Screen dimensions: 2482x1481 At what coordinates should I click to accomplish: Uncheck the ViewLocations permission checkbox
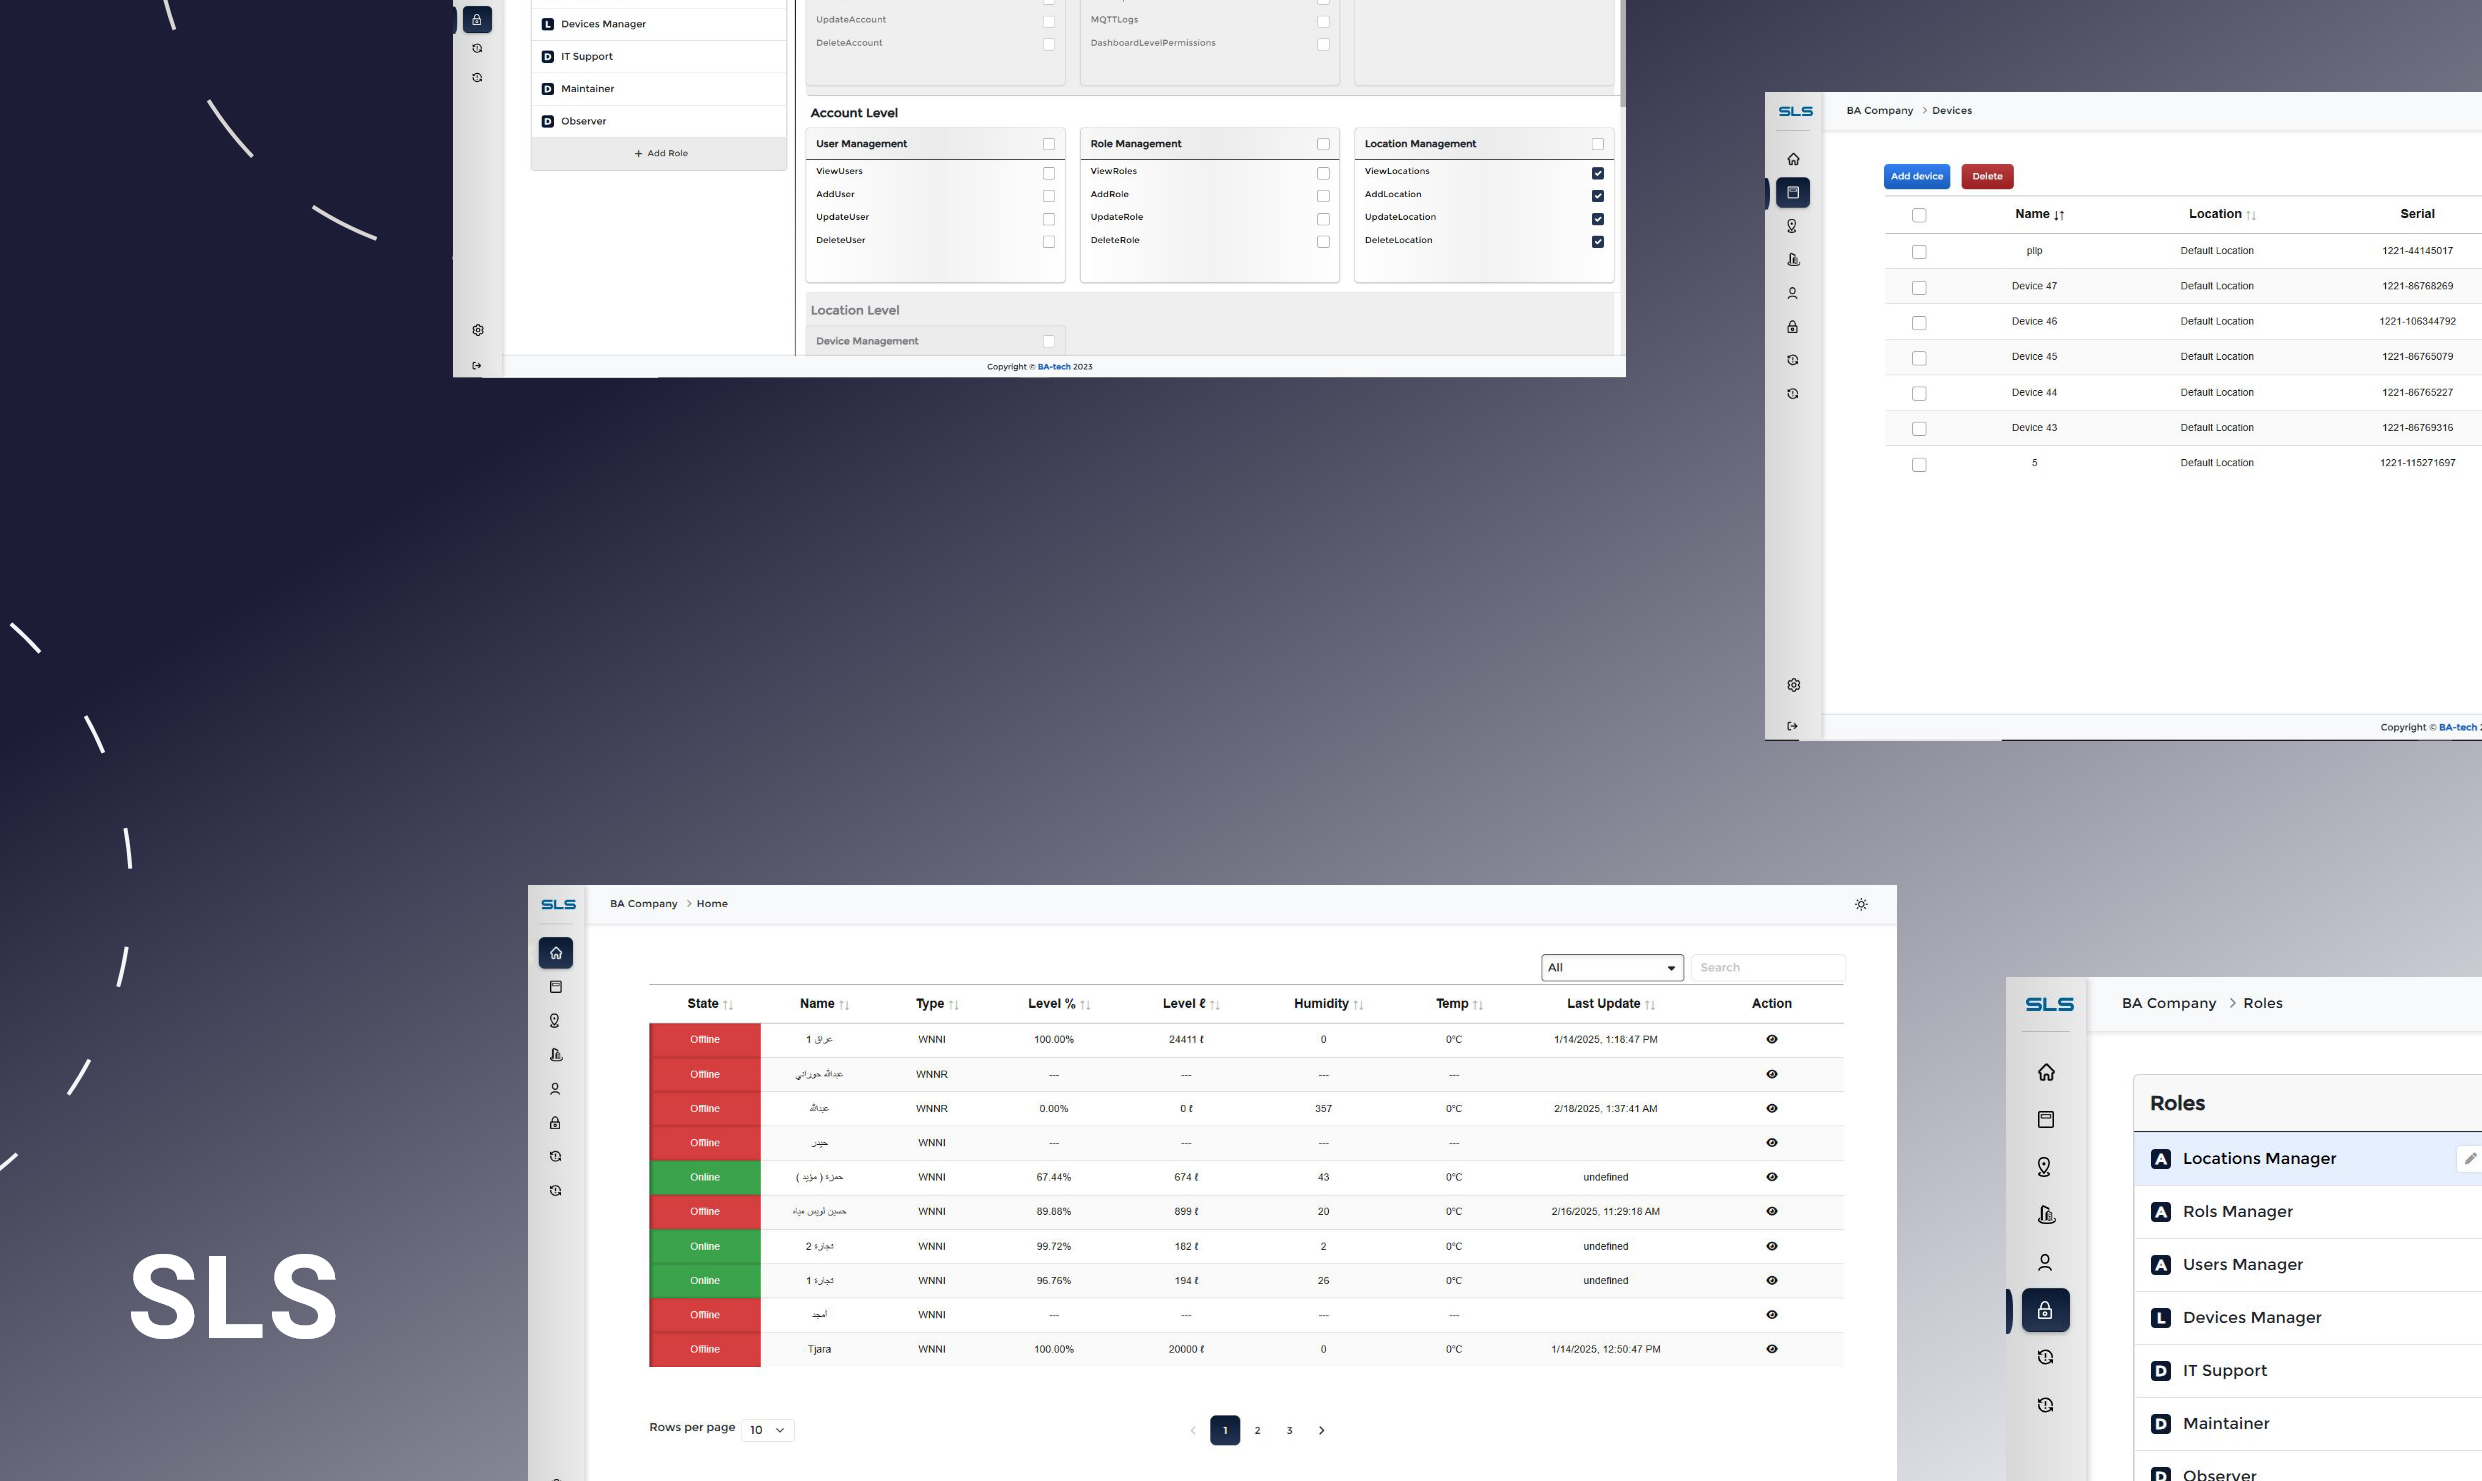click(1597, 173)
